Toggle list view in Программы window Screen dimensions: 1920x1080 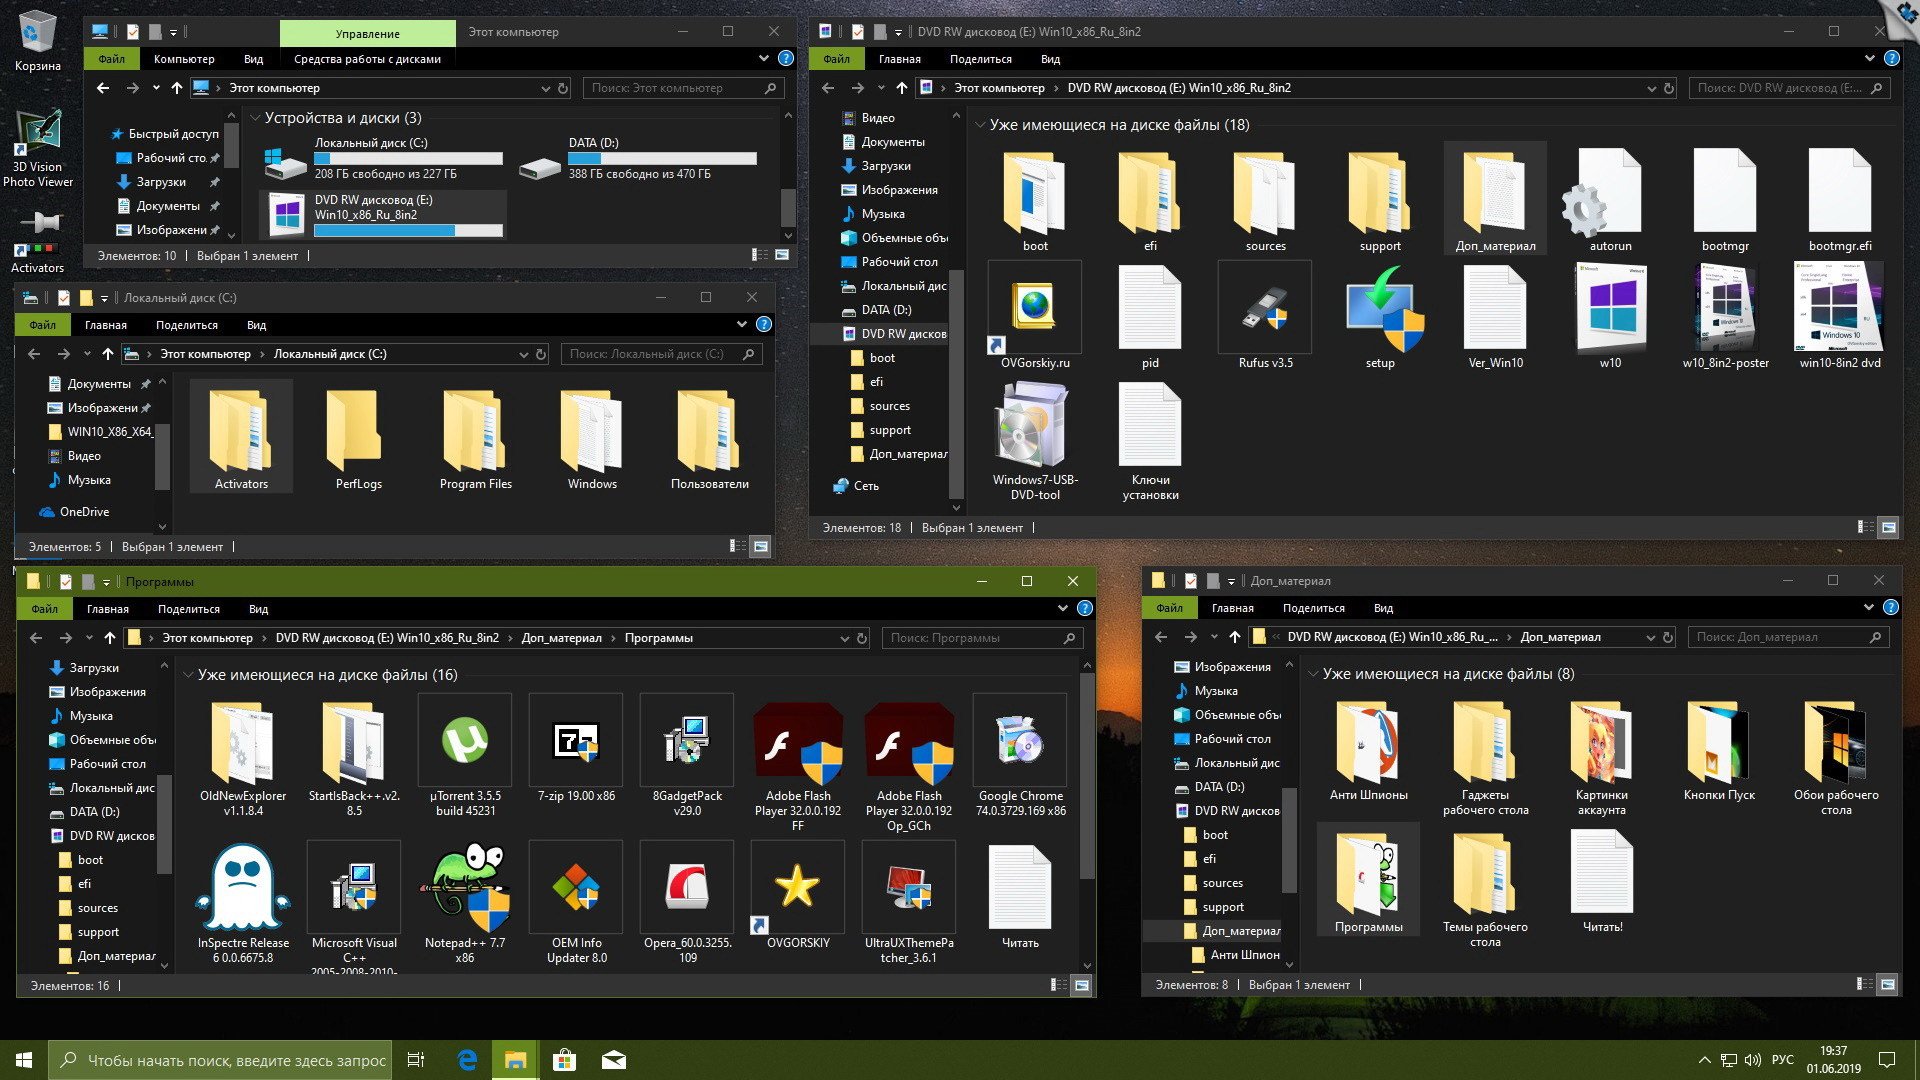click(1056, 984)
